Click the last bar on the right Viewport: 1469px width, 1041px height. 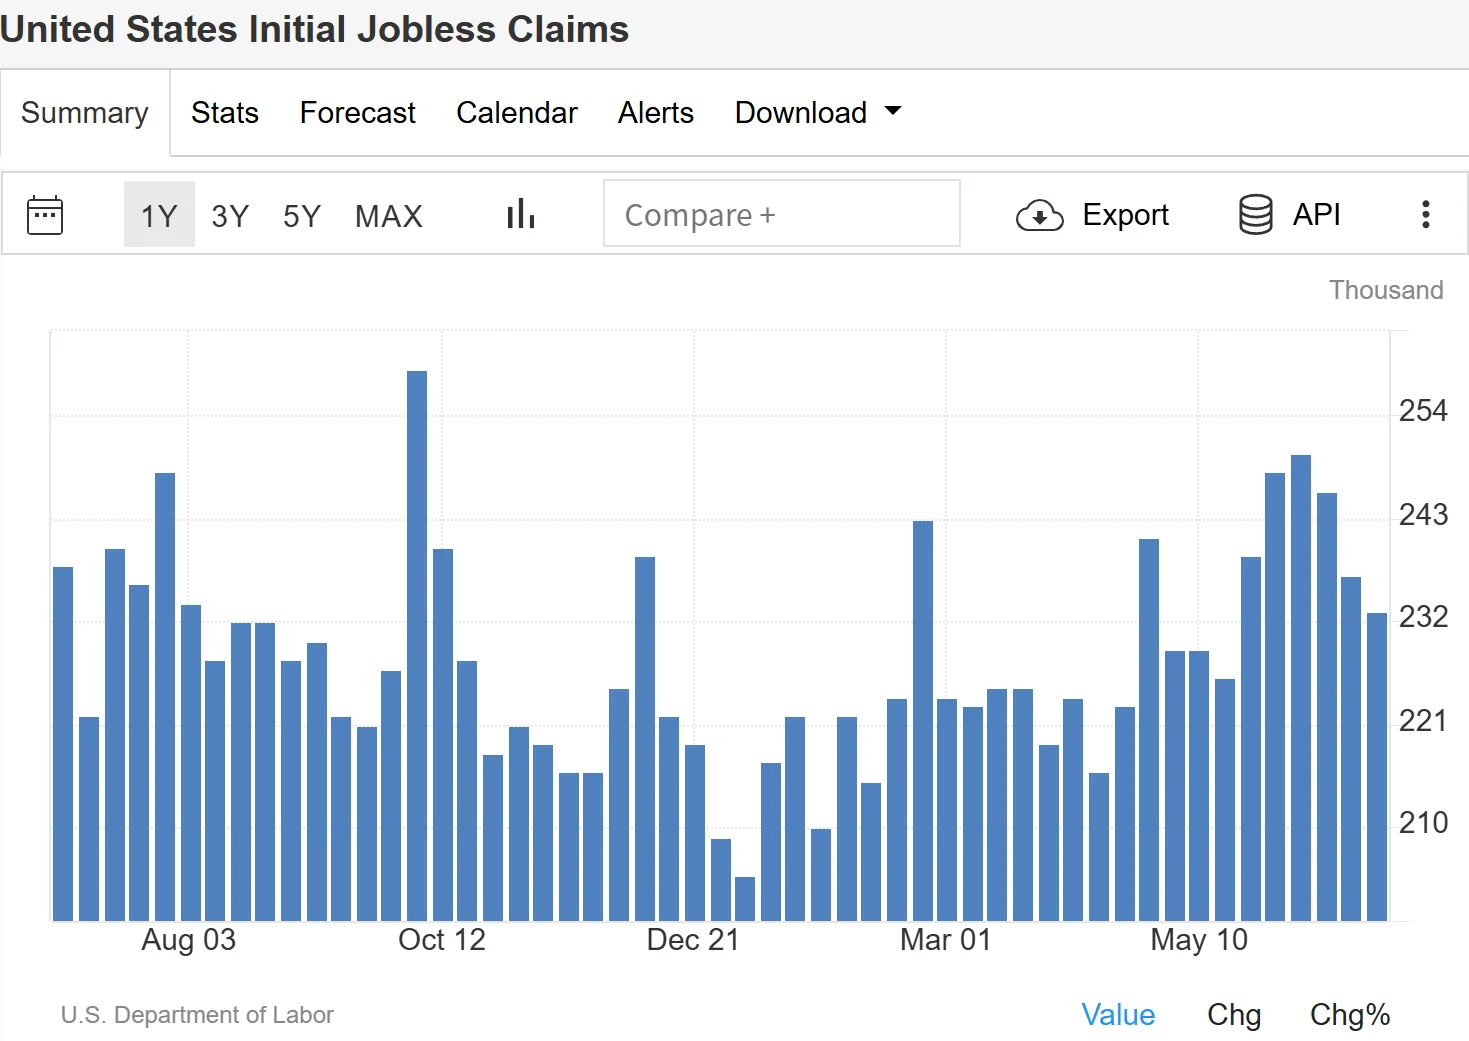click(1377, 767)
